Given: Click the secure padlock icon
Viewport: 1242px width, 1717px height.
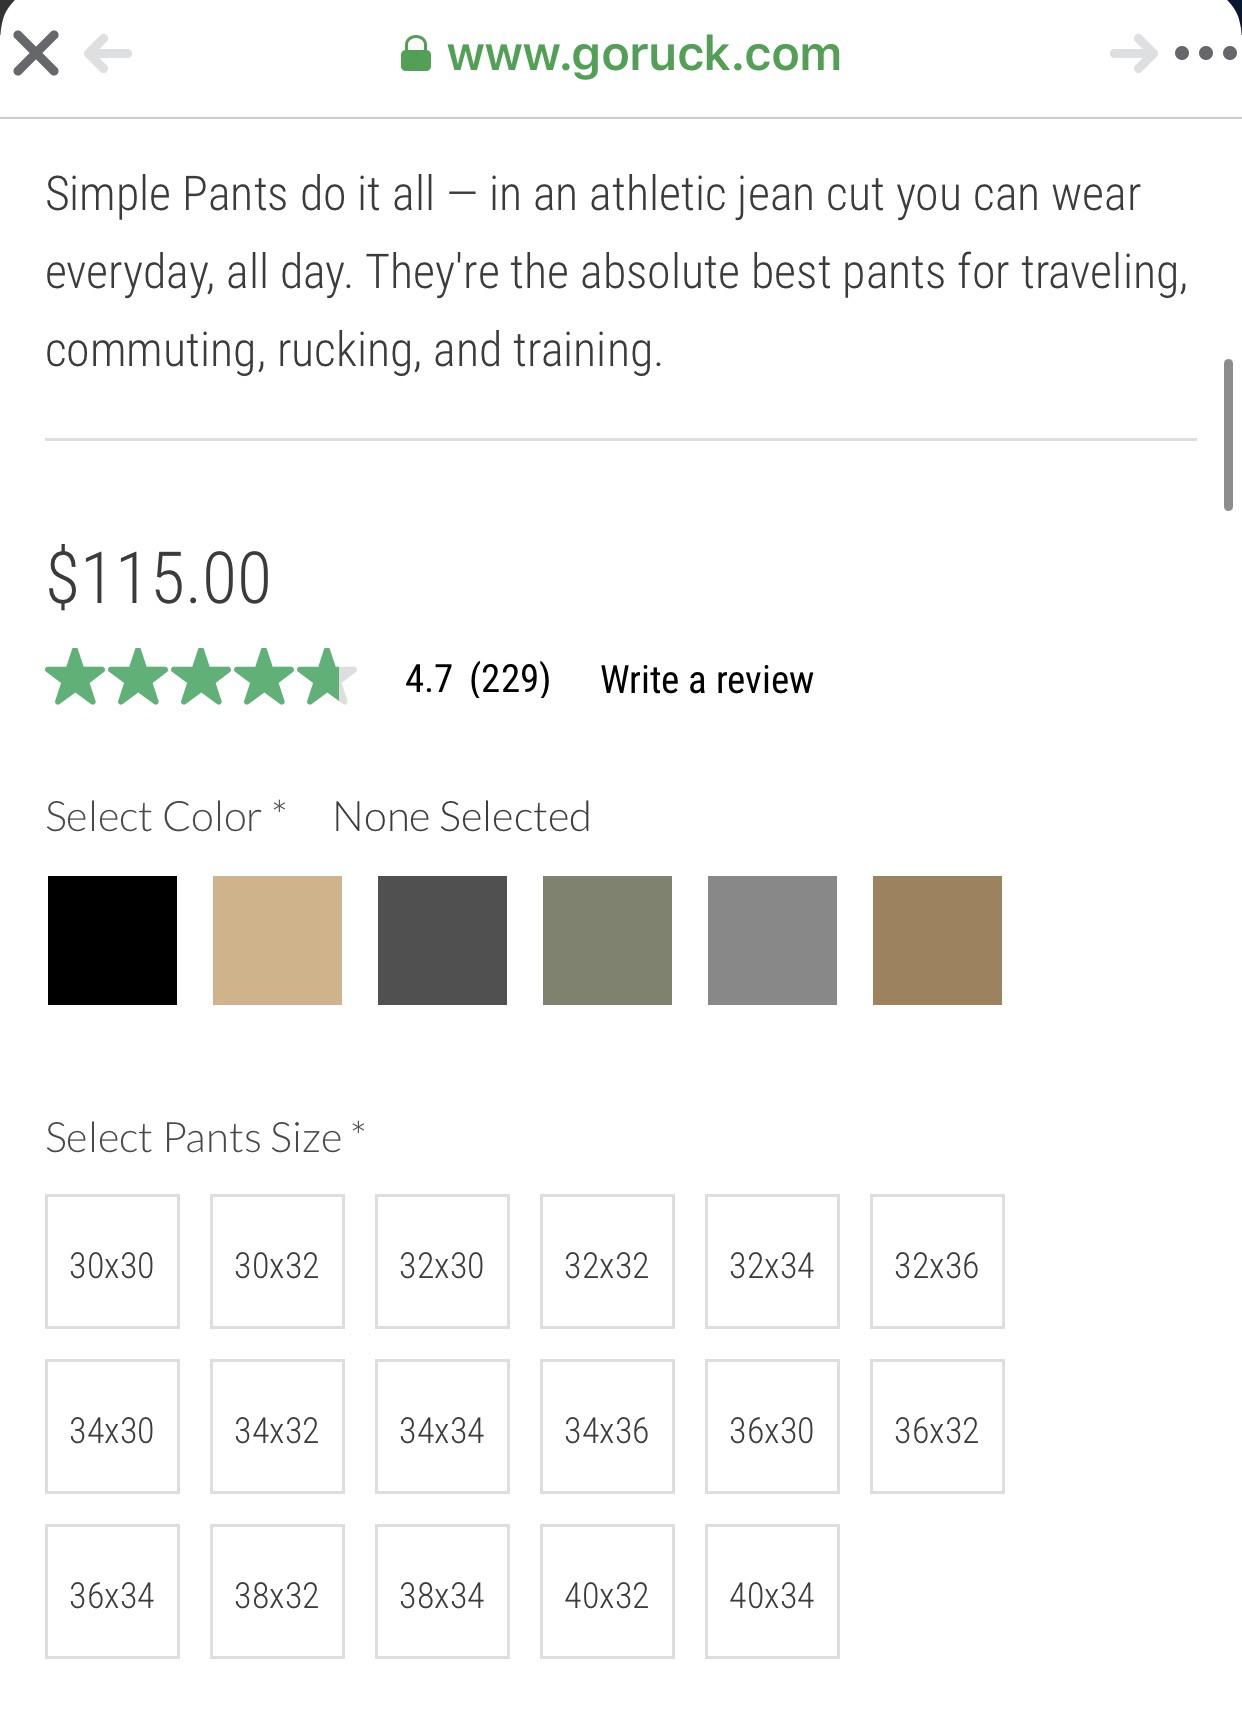Looking at the screenshot, I should 416,53.
